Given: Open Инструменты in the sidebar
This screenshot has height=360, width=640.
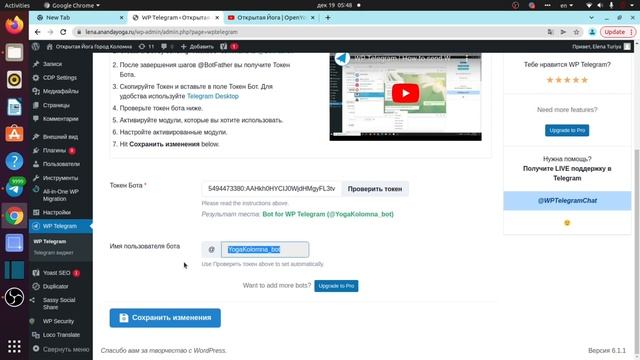Looking at the screenshot, I should (x=61, y=178).
